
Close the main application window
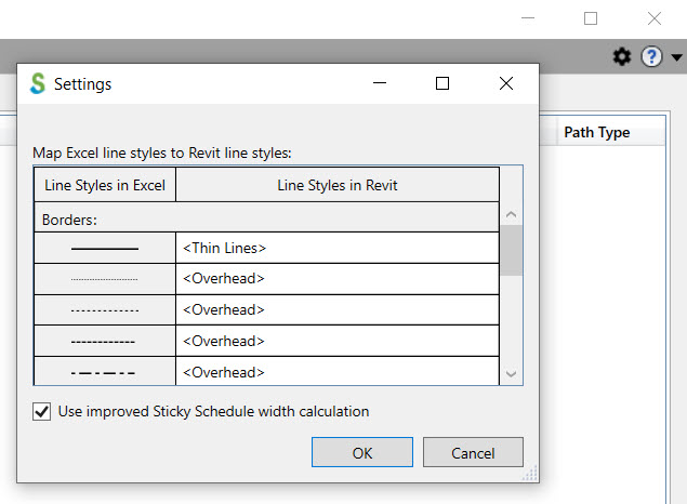click(x=654, y=18)
